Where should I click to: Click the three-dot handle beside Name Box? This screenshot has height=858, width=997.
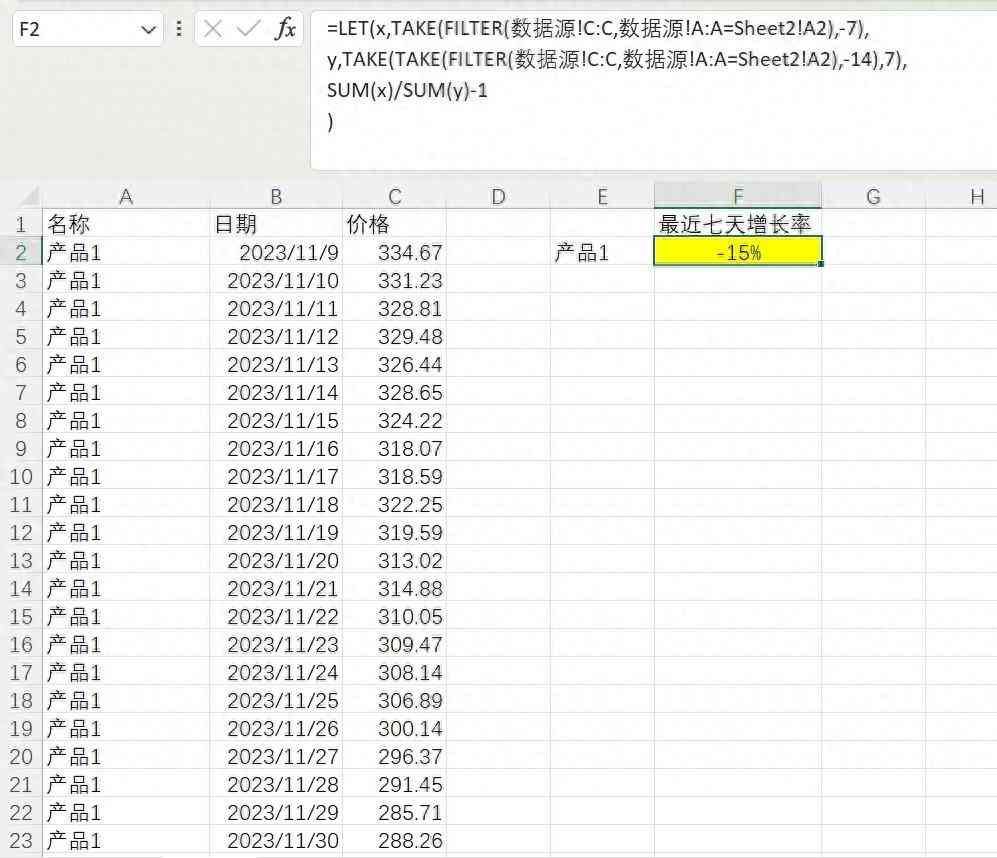[179, 29]
